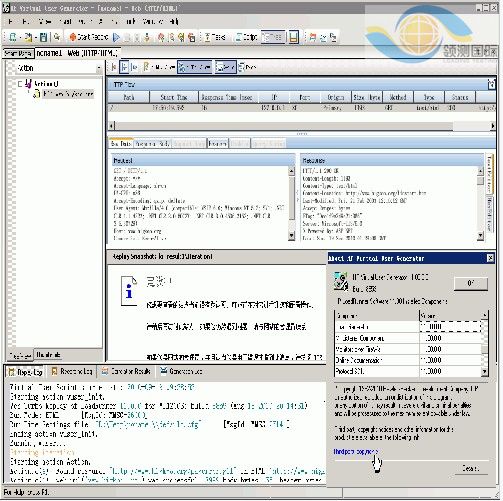Select the Recording Log tab

coord(72,371)
